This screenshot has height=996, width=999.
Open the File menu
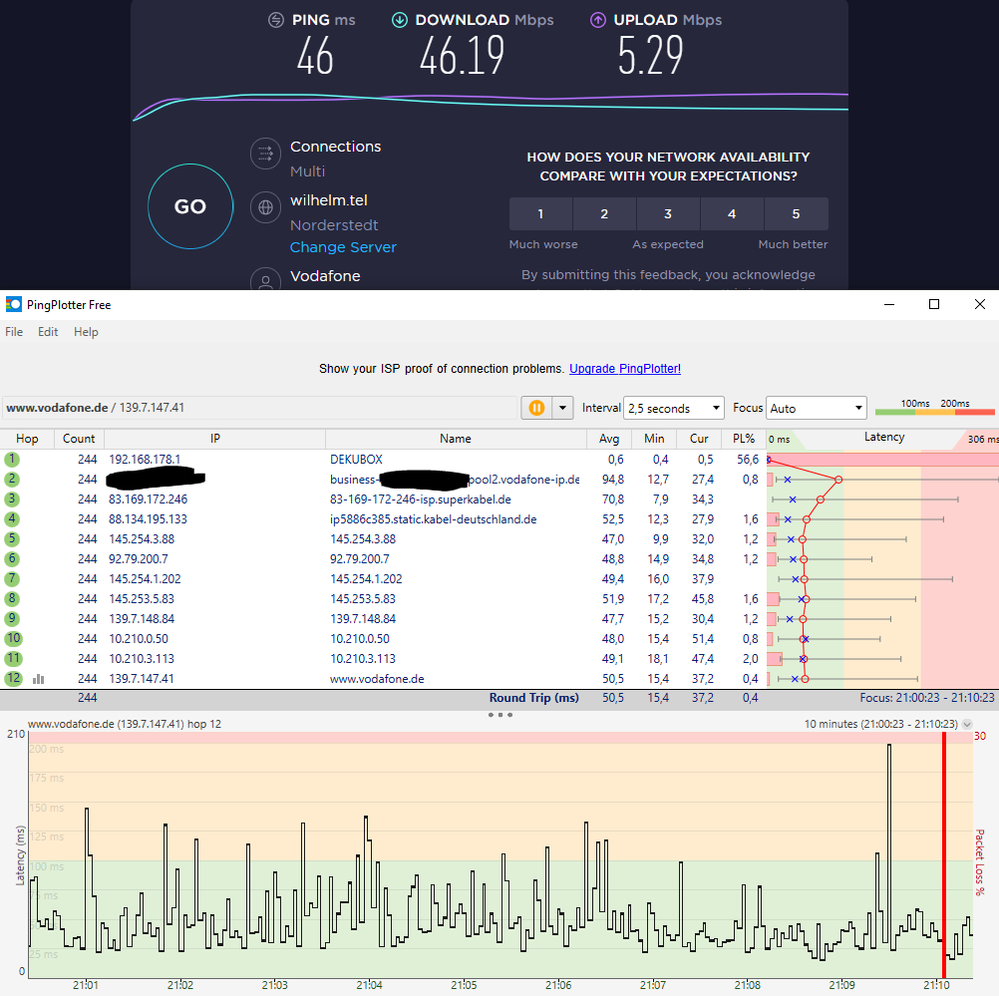click(14, 332)
